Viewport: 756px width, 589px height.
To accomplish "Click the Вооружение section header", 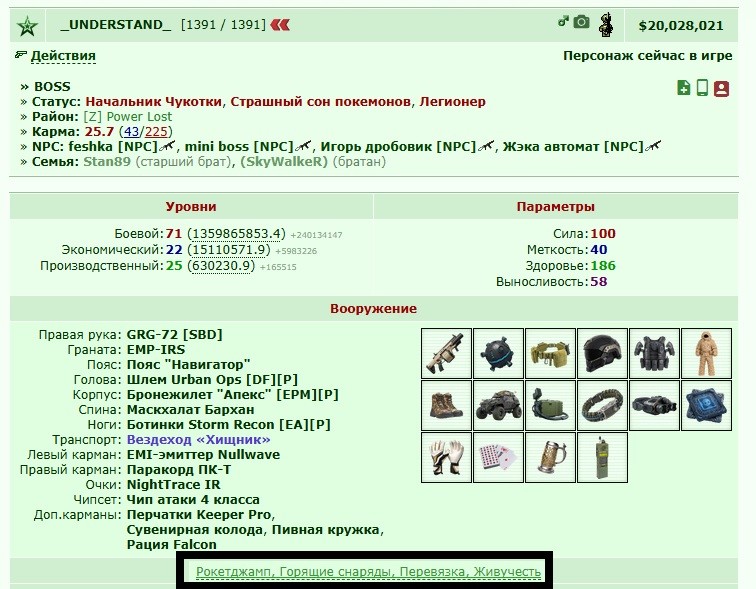I will point(373,308).
